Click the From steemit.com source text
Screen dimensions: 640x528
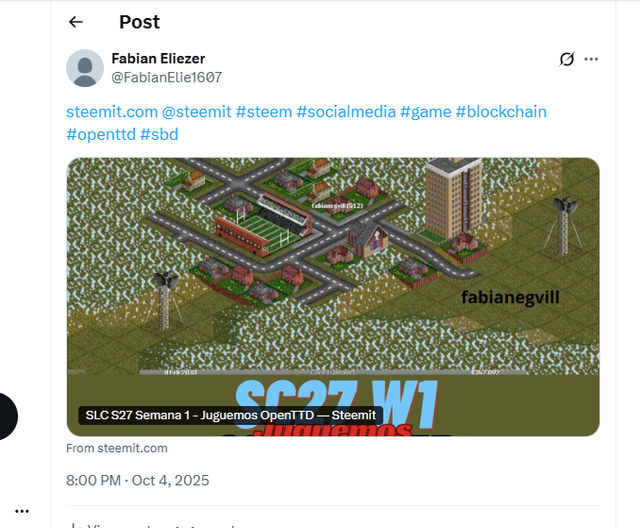117,448
